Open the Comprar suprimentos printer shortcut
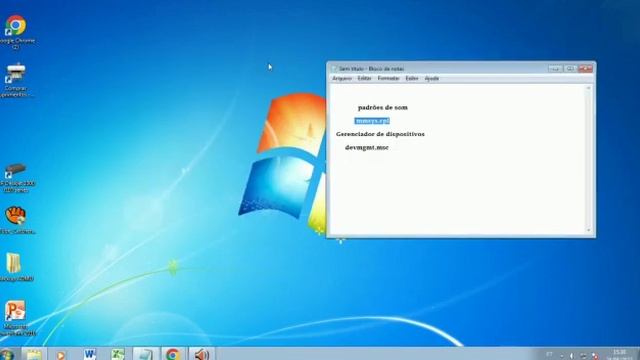 [x=16, y=80]
